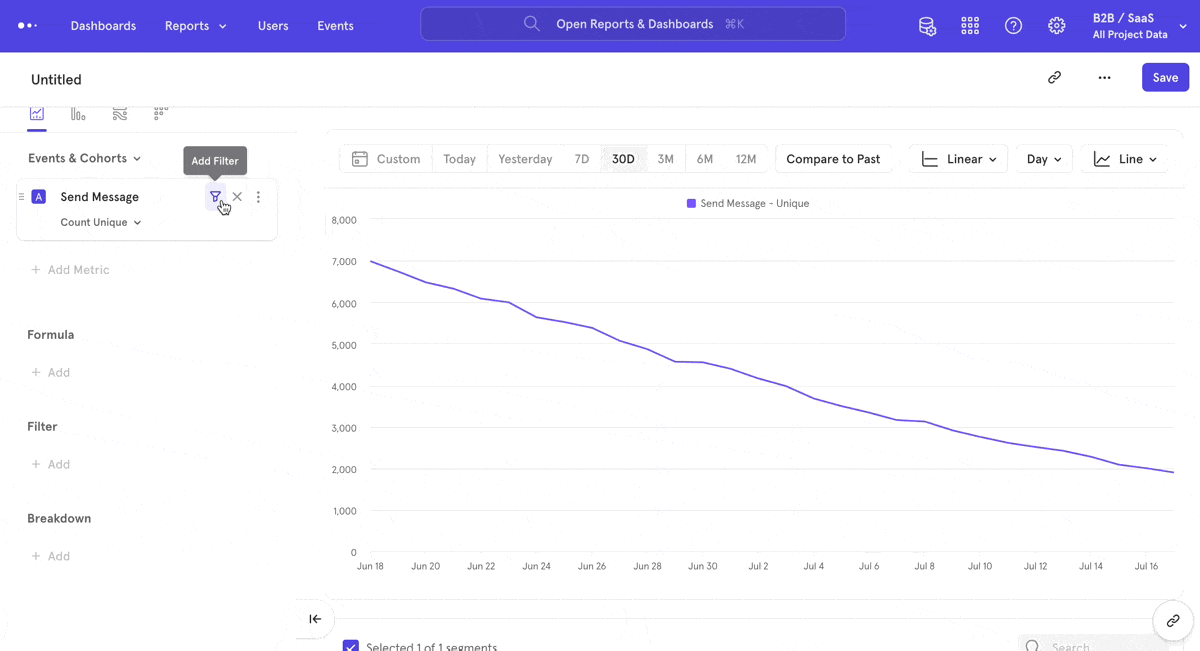Viewport: 1200px width, 651px height.
Task: Remove the Send Message metric with X
Action: coord(237,197)
